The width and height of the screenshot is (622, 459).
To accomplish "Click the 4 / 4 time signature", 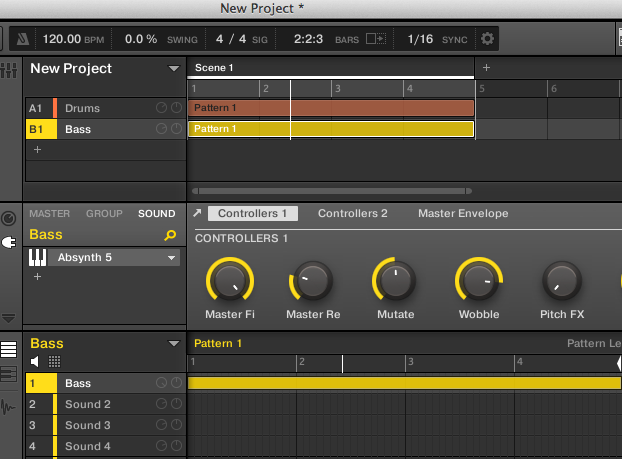I will pos(231,39).
